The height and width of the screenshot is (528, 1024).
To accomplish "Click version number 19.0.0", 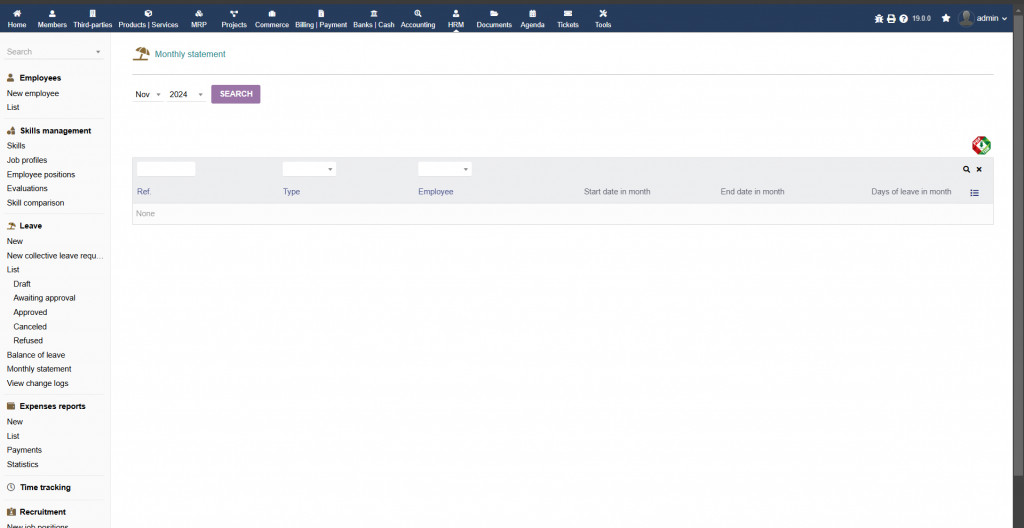I will pos(921,18).
